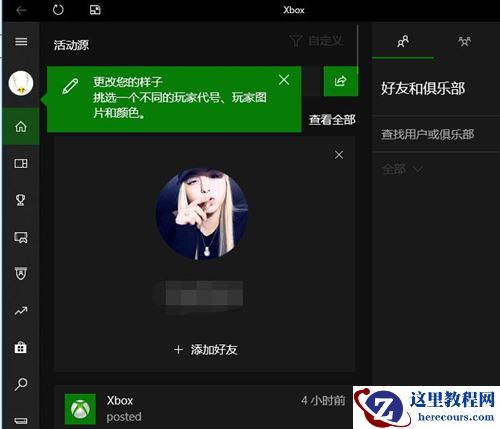500x429 pixels.
Task: Click the 查找用户或俱乐部 search field
Action: pos(436,134)
